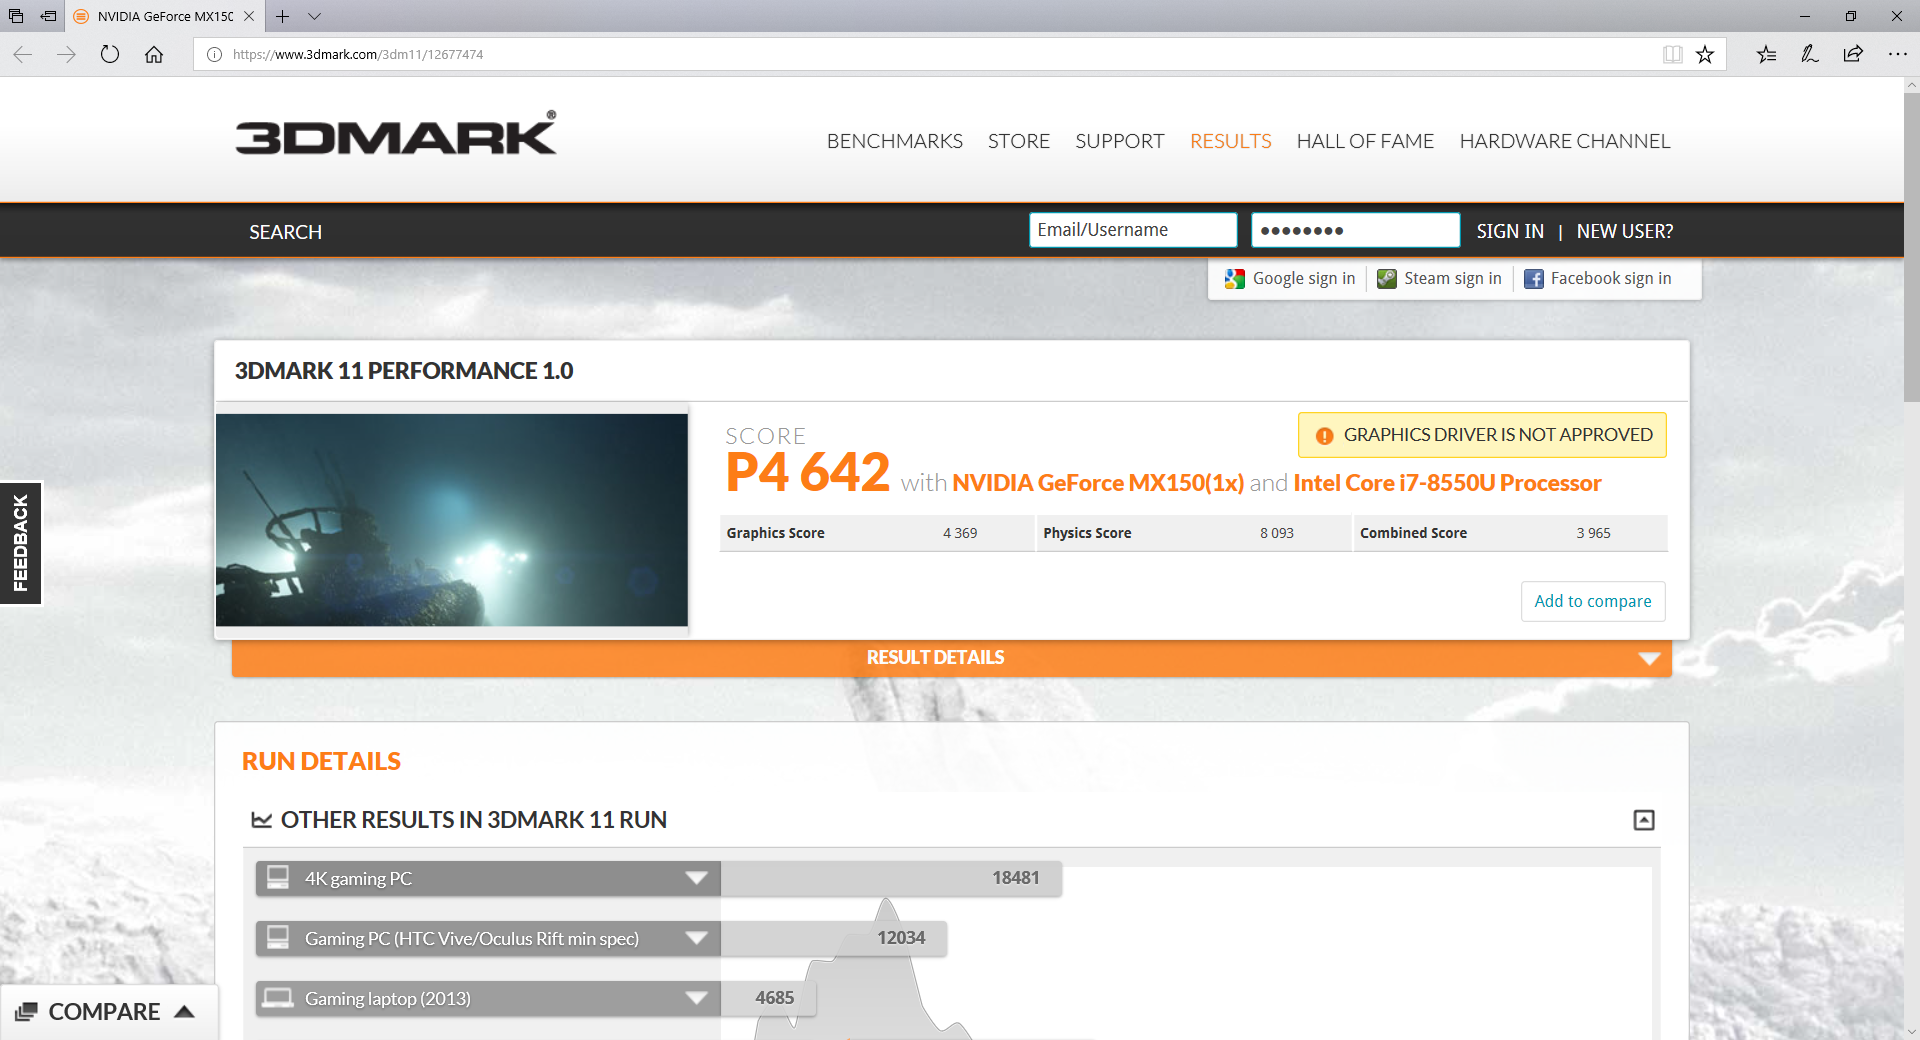Image resolution: width=1920 pixels, height=1040 pixels.
Task: Click the 18481 score bar
Action: [891, 878]
